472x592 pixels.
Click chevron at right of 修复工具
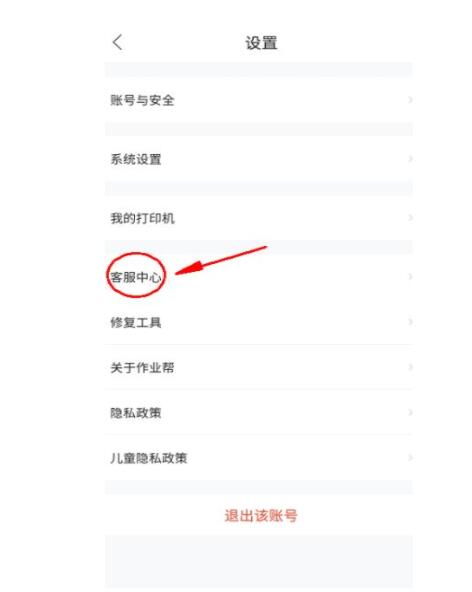[410, 322]
